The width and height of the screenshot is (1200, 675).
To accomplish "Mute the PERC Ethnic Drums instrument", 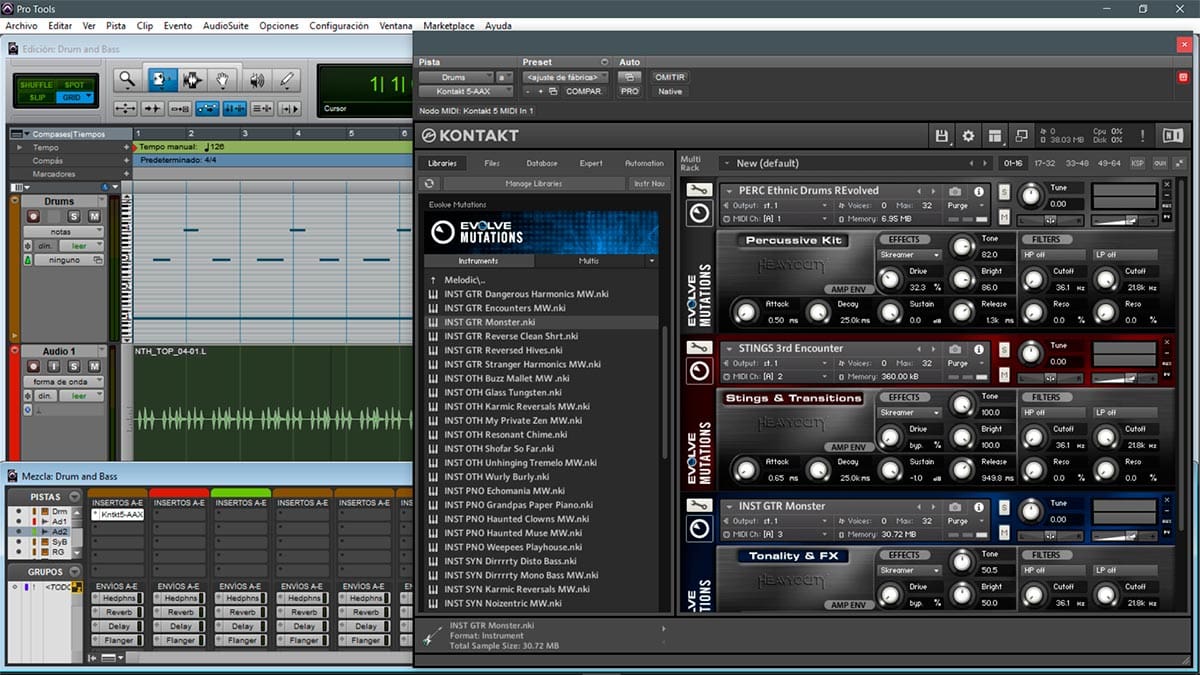I will tap(1004, 216).
